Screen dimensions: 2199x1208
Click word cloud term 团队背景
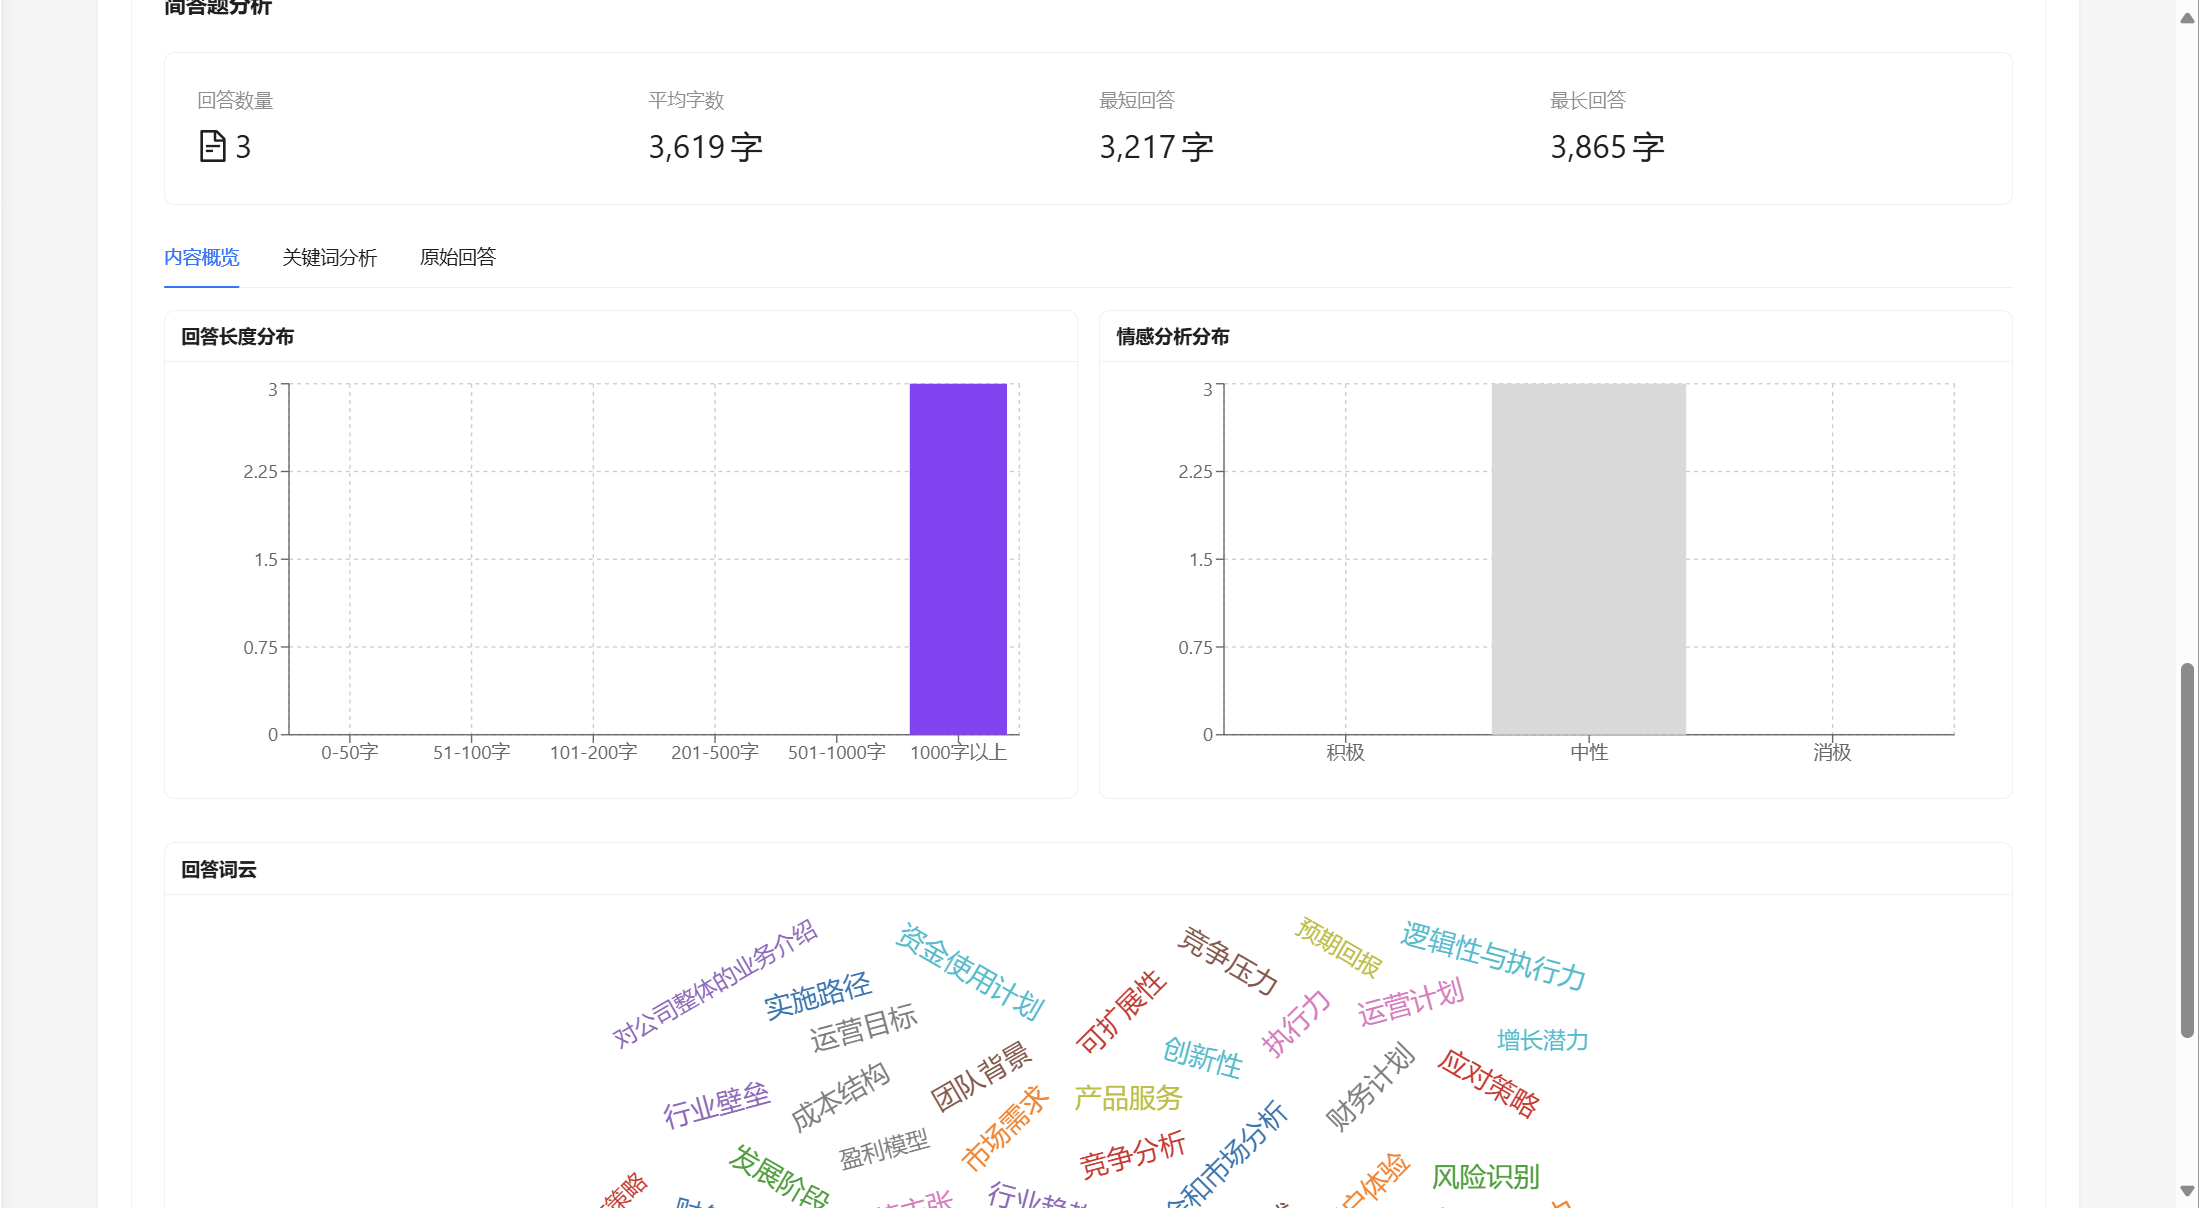(x=981, y=1076)
